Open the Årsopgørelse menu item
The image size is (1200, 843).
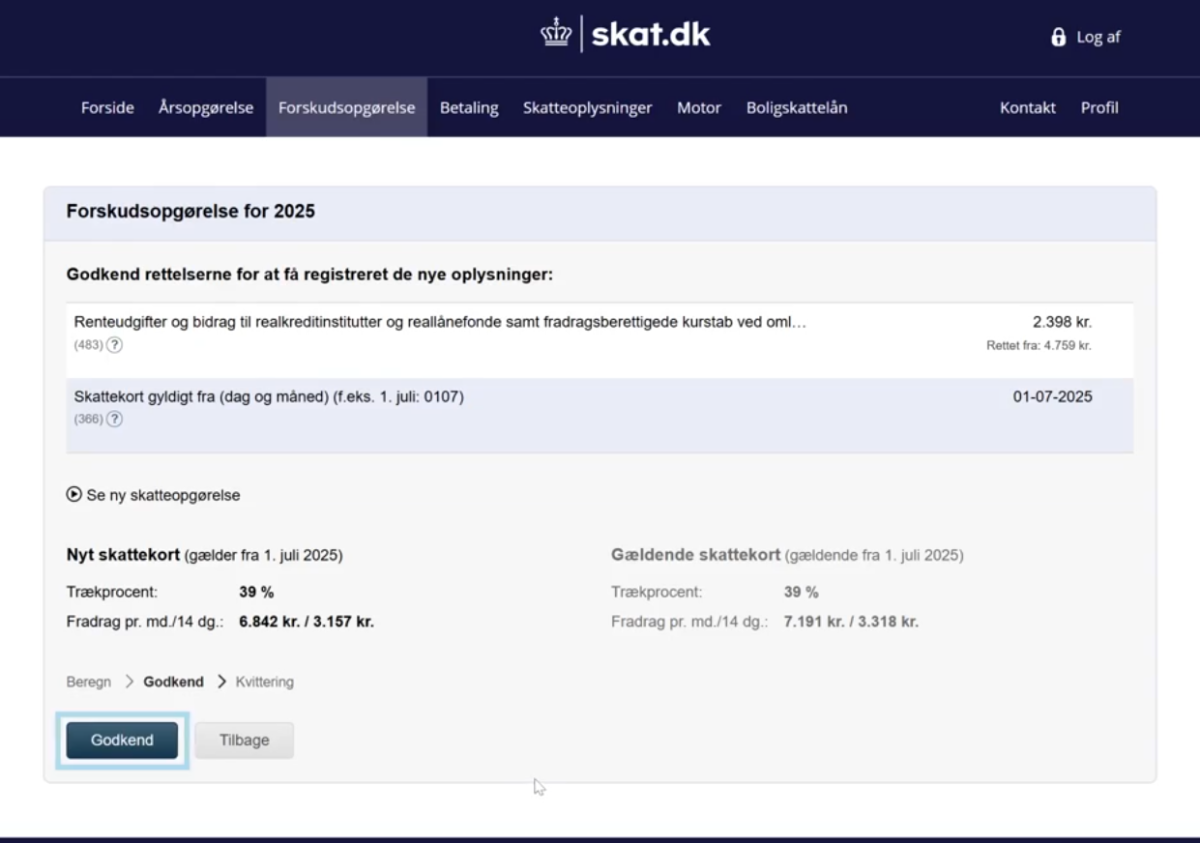click(x=206, y=107)
